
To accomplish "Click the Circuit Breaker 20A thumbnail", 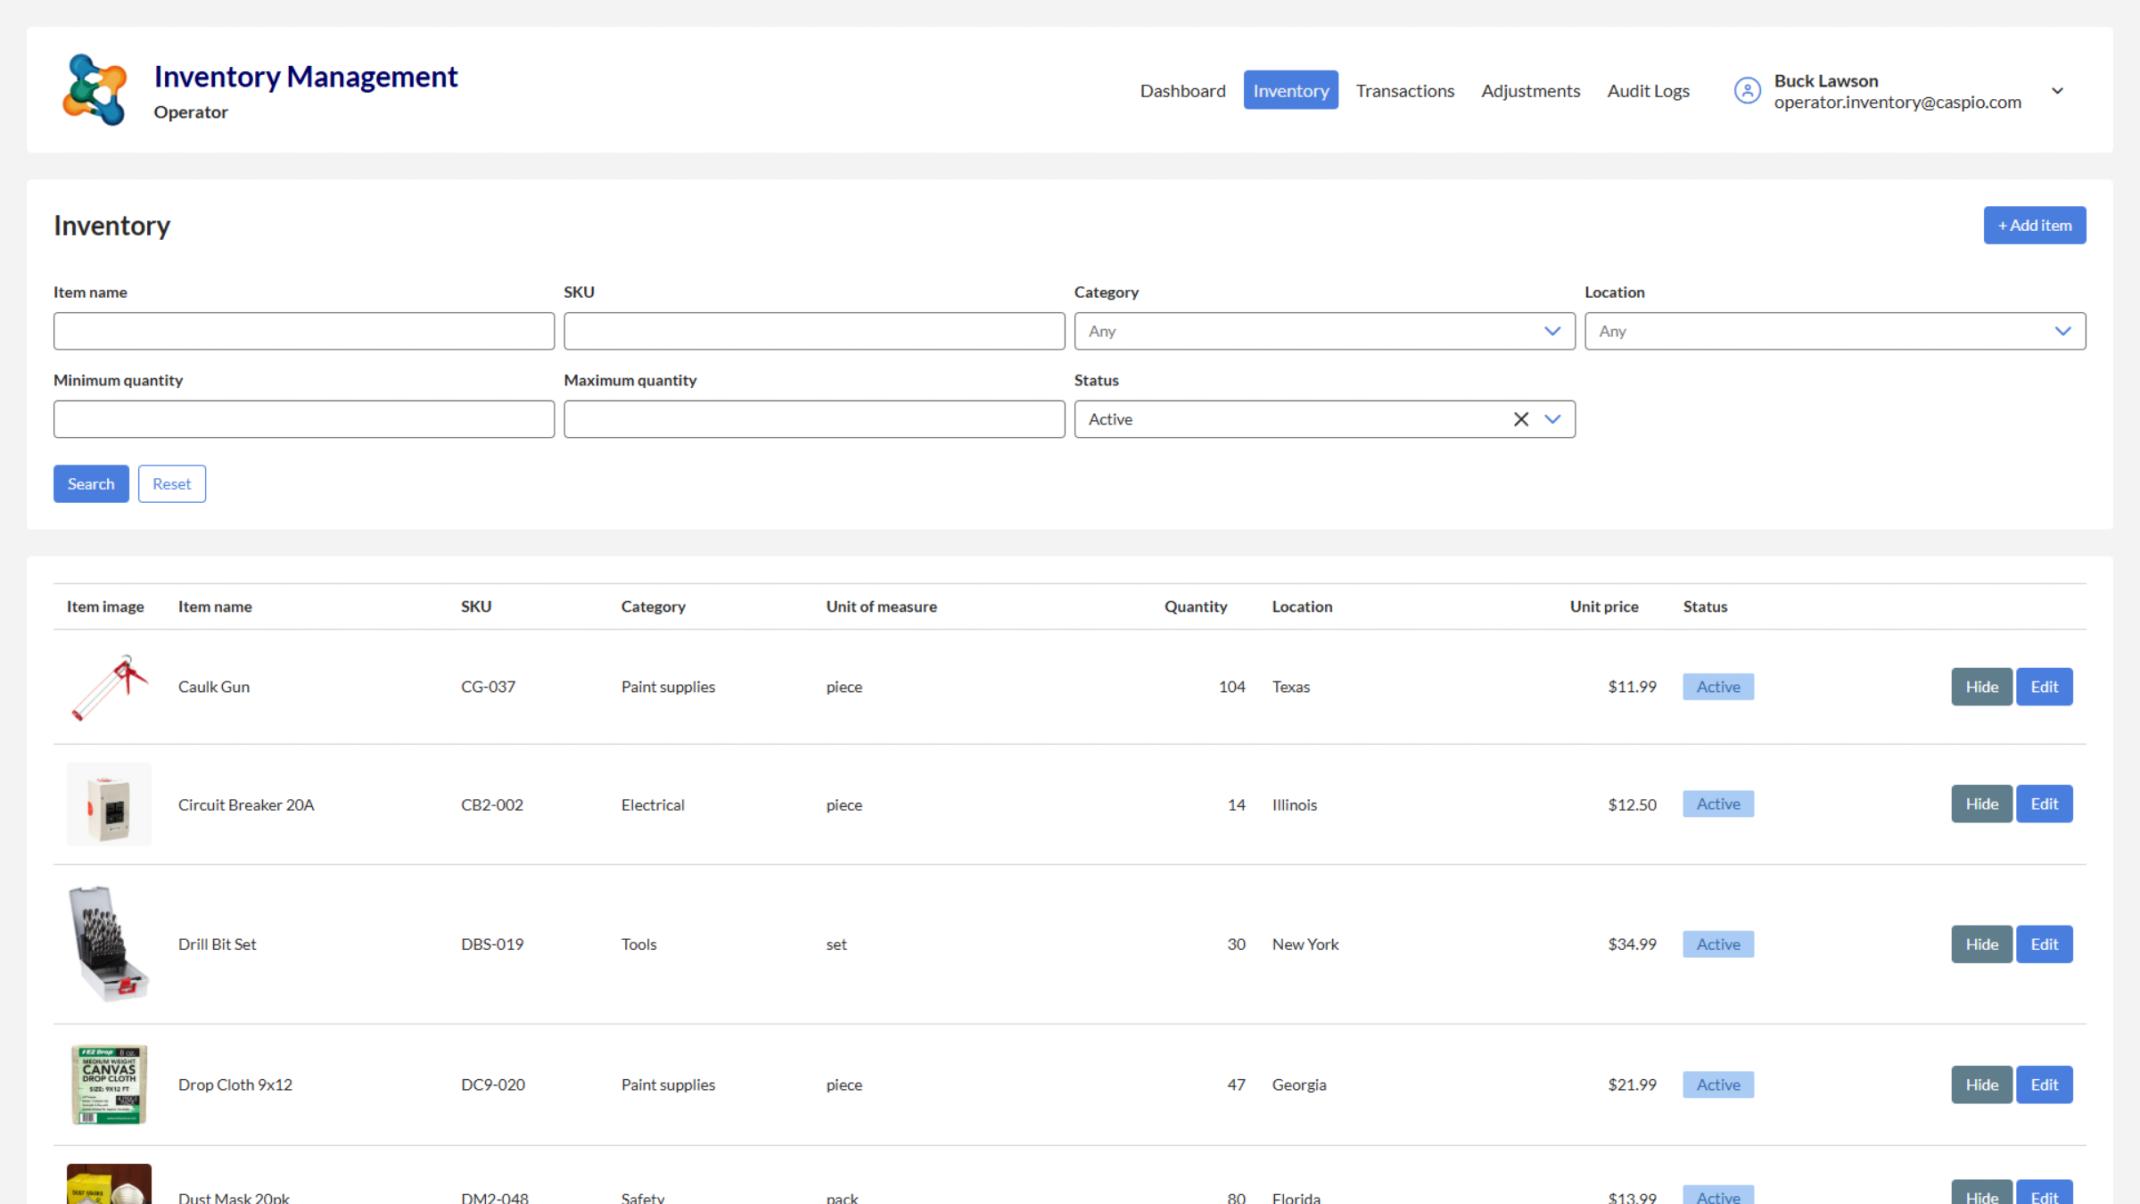I will point(108,804).
